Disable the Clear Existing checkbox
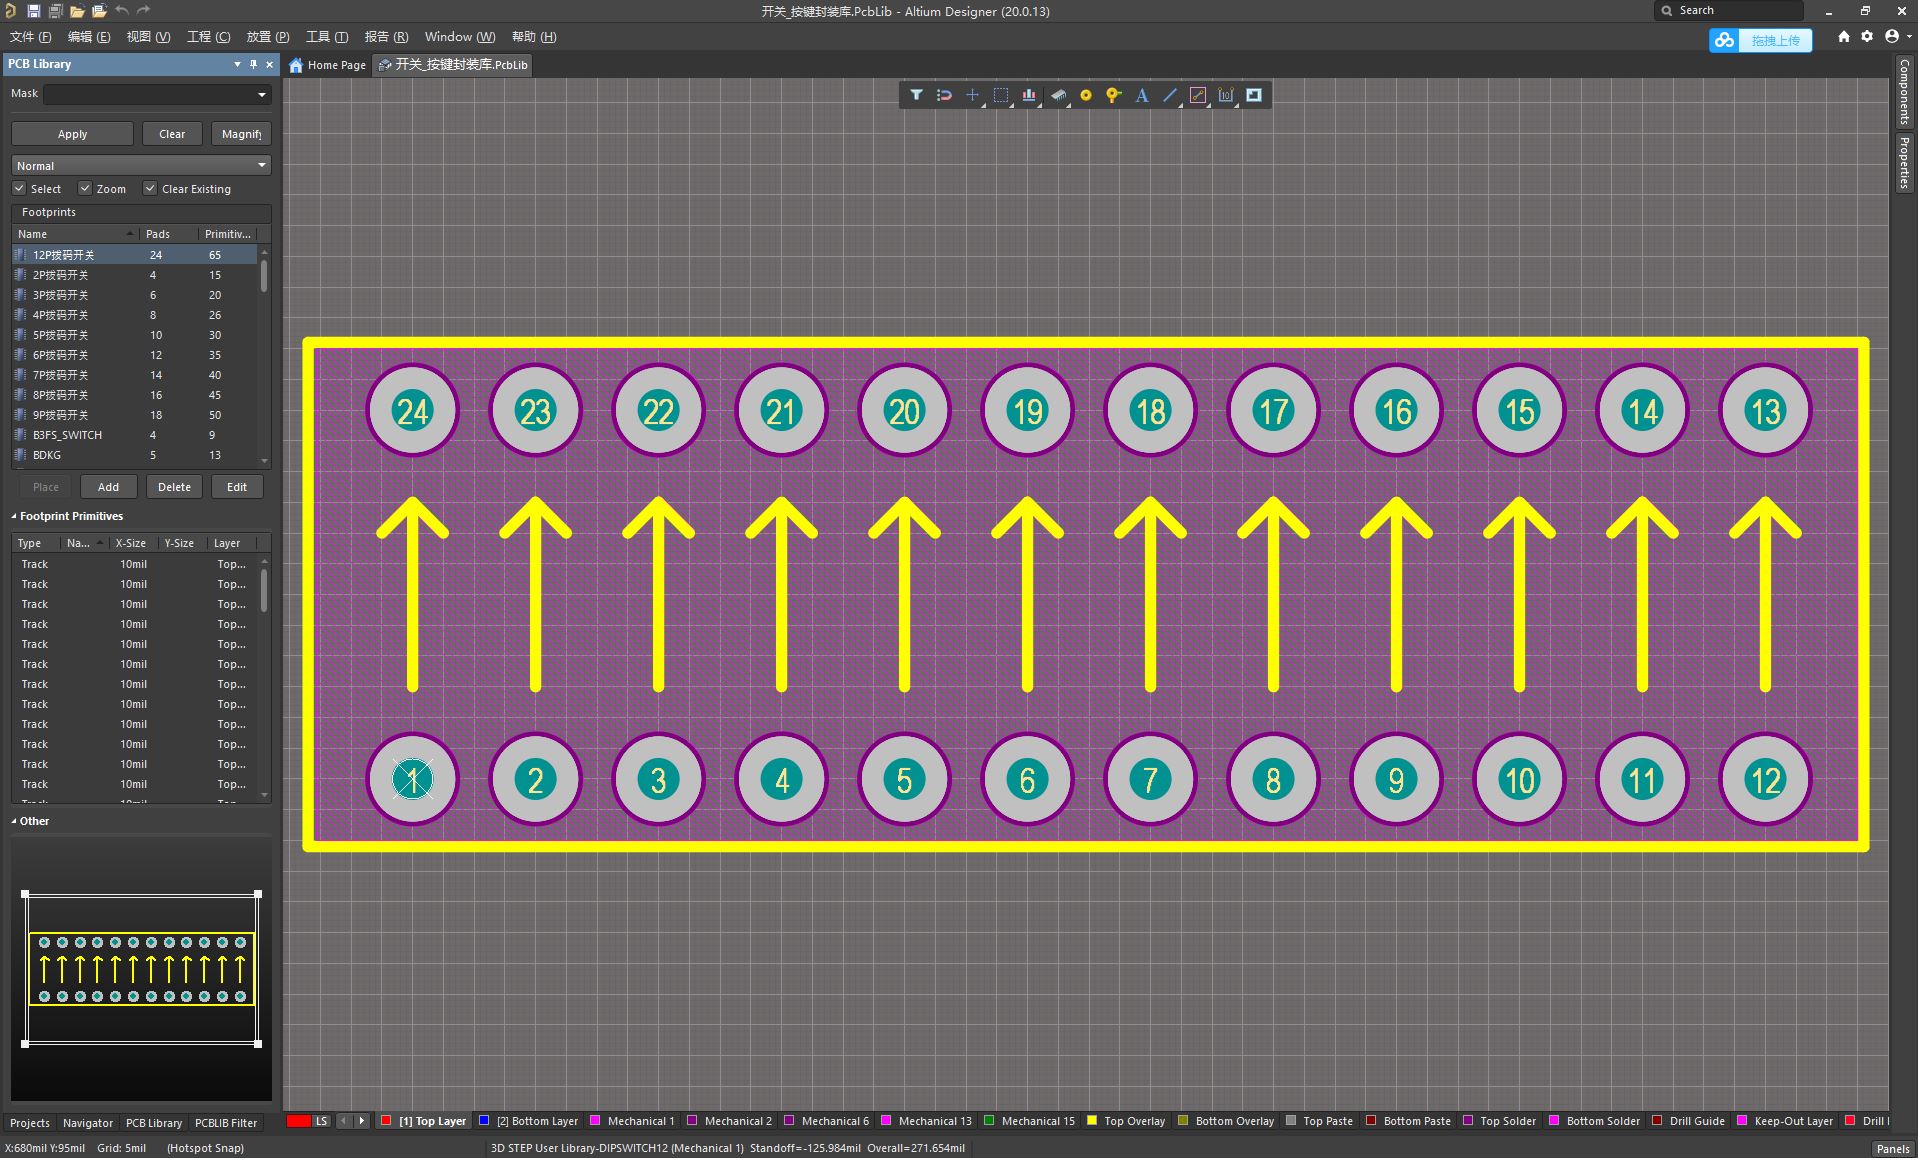The height and width of the screenshot is (1158, 1918). 150,188
